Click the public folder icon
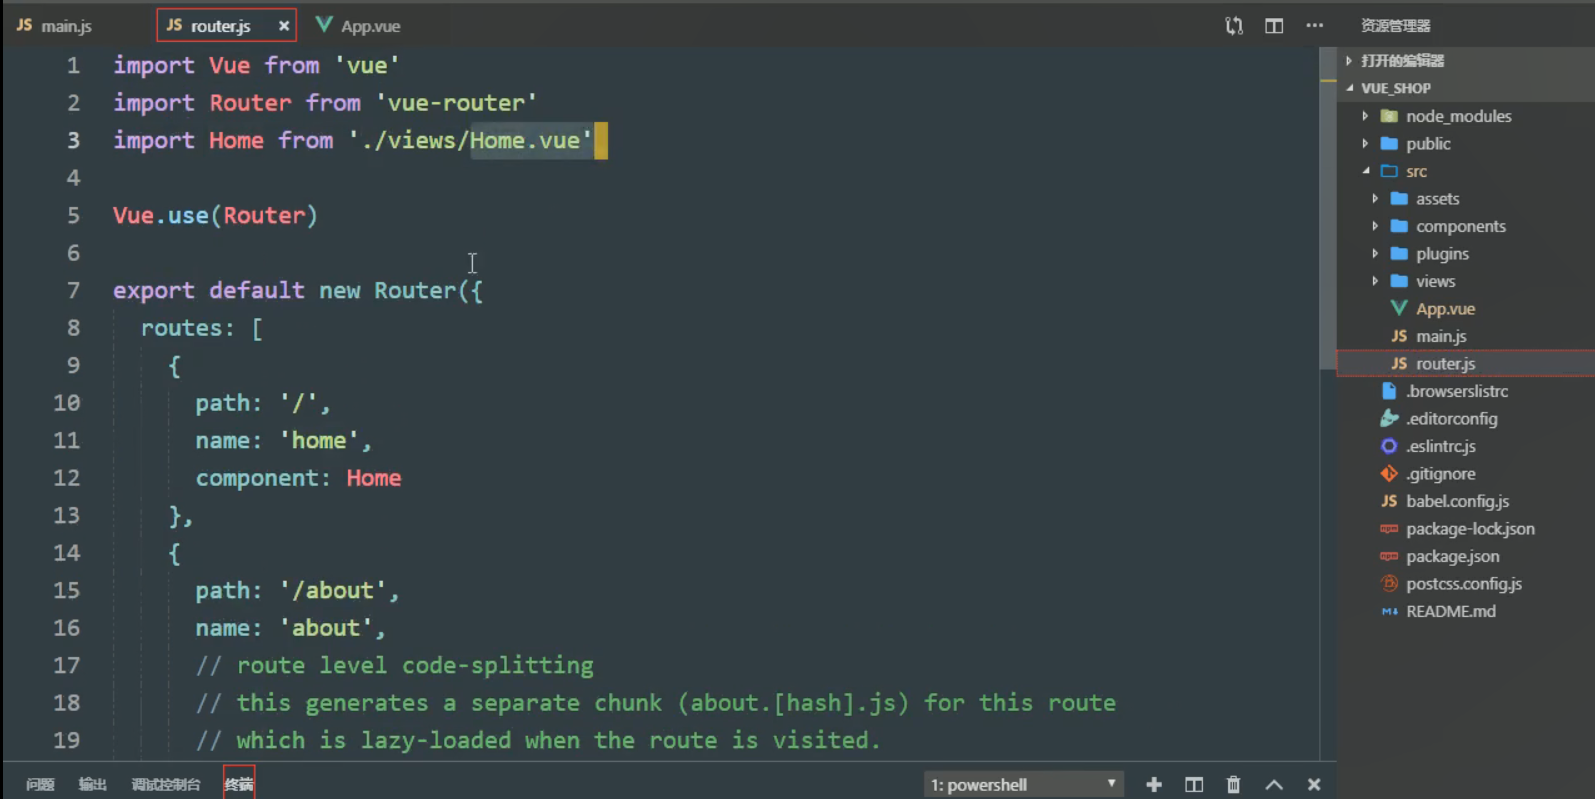Viewport: 1595px width, 799px height. coord(1389,144)
